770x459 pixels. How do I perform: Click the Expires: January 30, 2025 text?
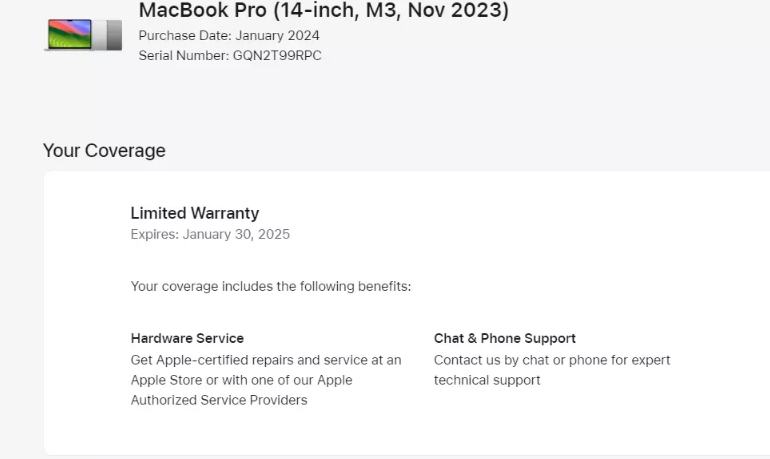pos(210,234)
